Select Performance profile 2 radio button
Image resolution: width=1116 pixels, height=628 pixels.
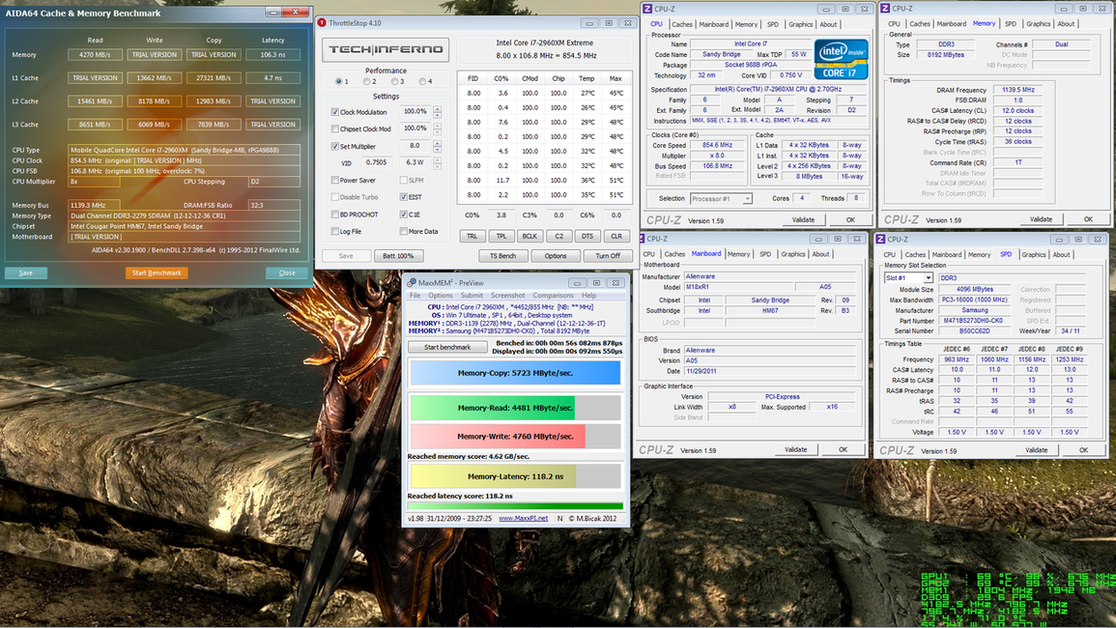click(365, 81)
